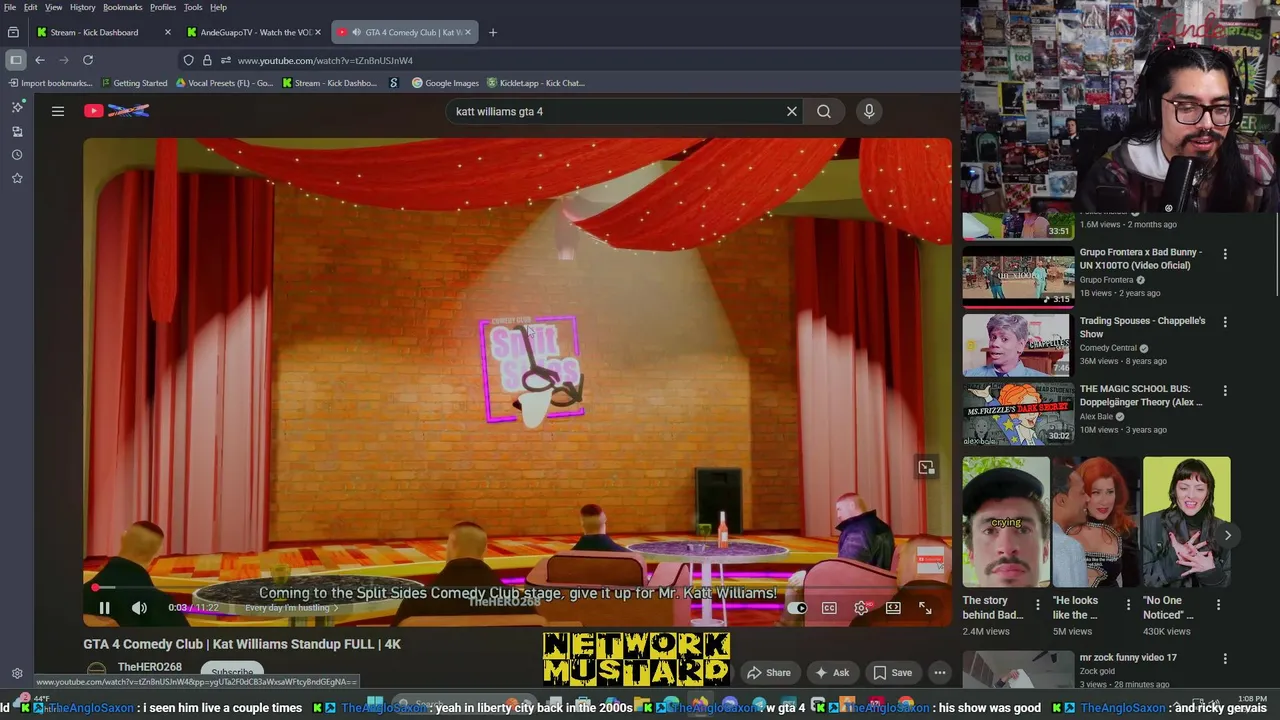Image resolution: width=1280 pixels, height=720 pixels.
Task: Open sidebar bookmarks star icon
Action: [17, 178]
